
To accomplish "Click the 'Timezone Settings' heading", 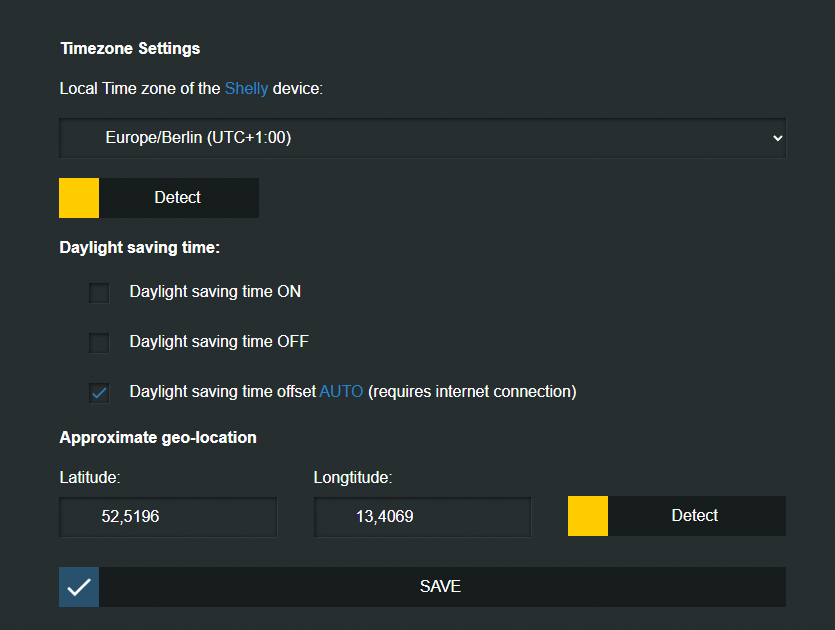I will pyautogui.click(x=130, y=48).
